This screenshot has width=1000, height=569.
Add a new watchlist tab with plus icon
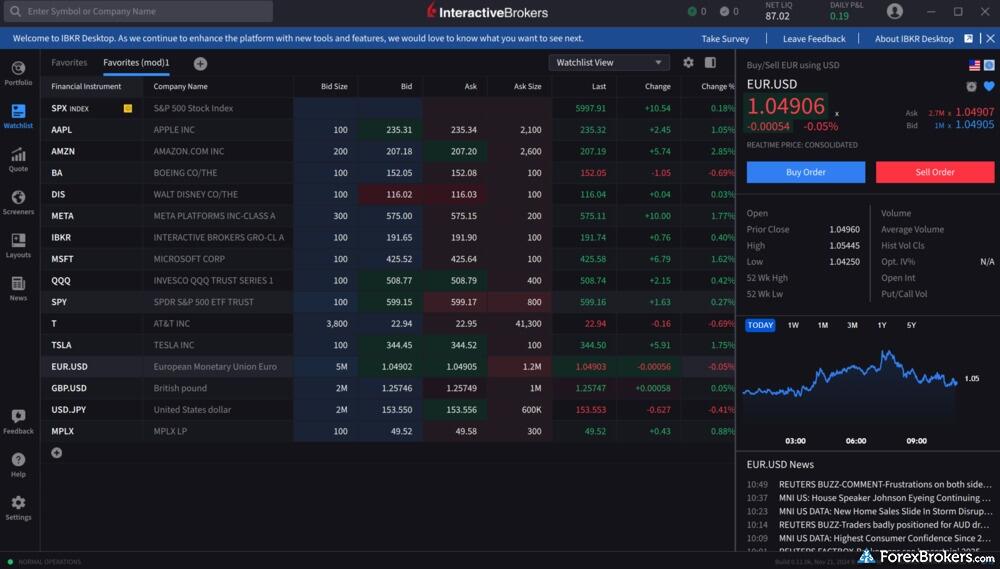(x=200, y=63)
